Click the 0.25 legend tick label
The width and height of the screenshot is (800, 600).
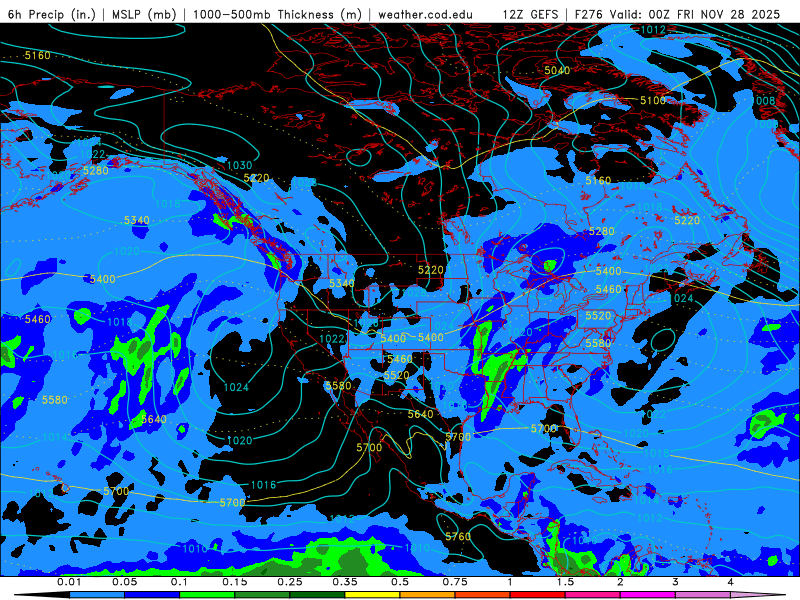289,582
